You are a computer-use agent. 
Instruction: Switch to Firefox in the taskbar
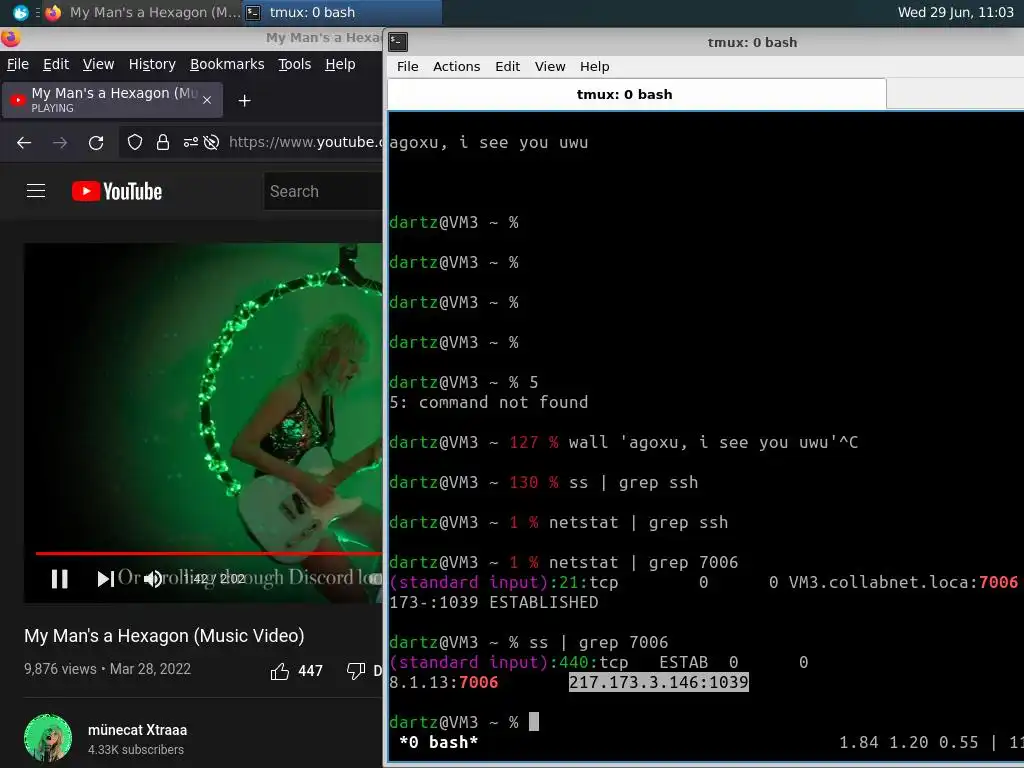pyautogui.click(x=143, y=12)
